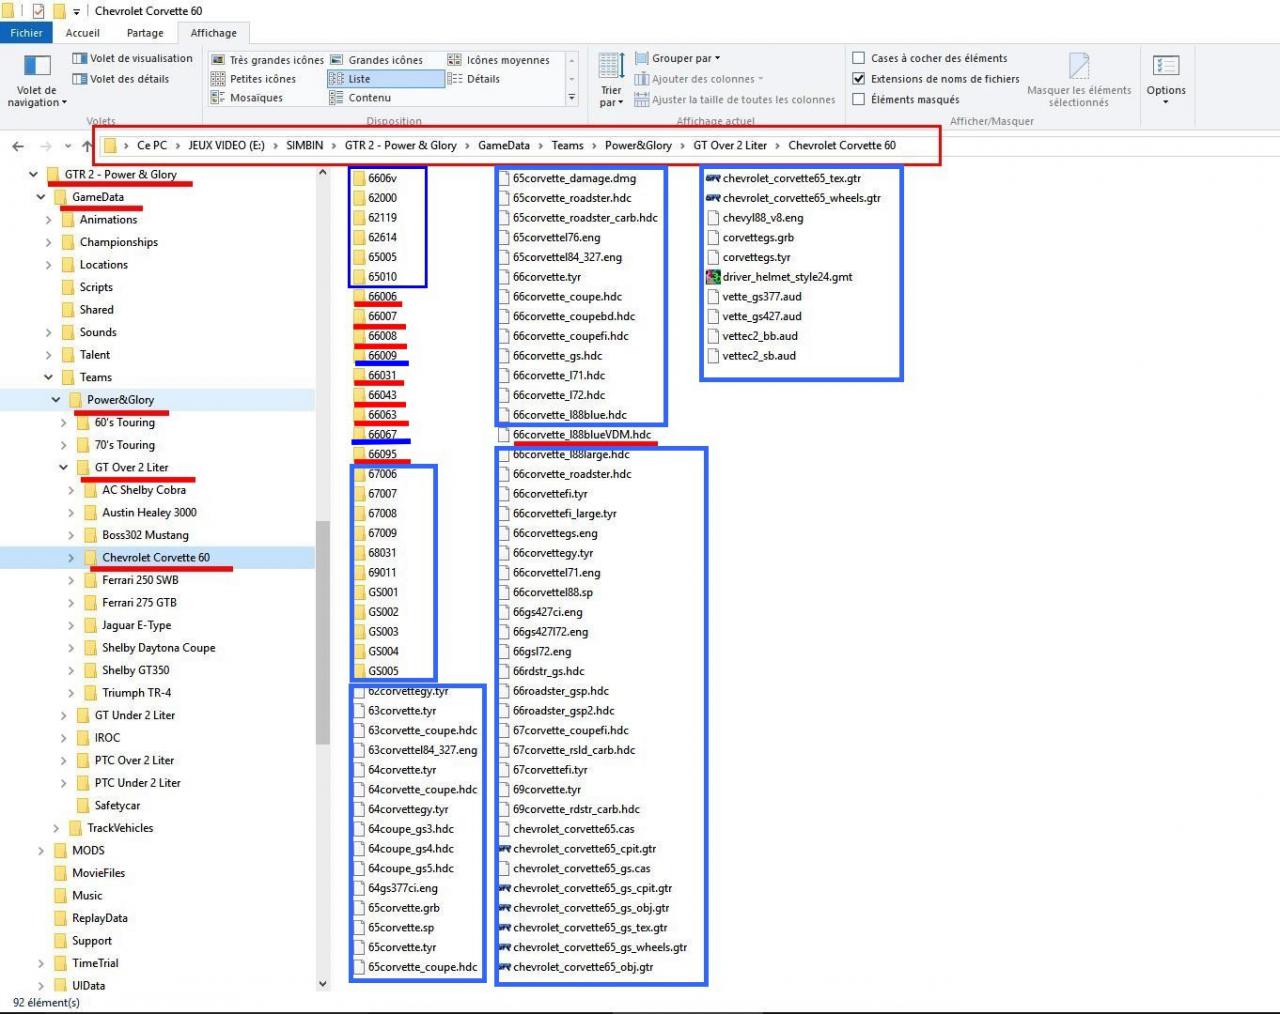Viewport: 1280px width, 1014px height.
Task: Choose the Détails view layout
Action: point(473,79)
